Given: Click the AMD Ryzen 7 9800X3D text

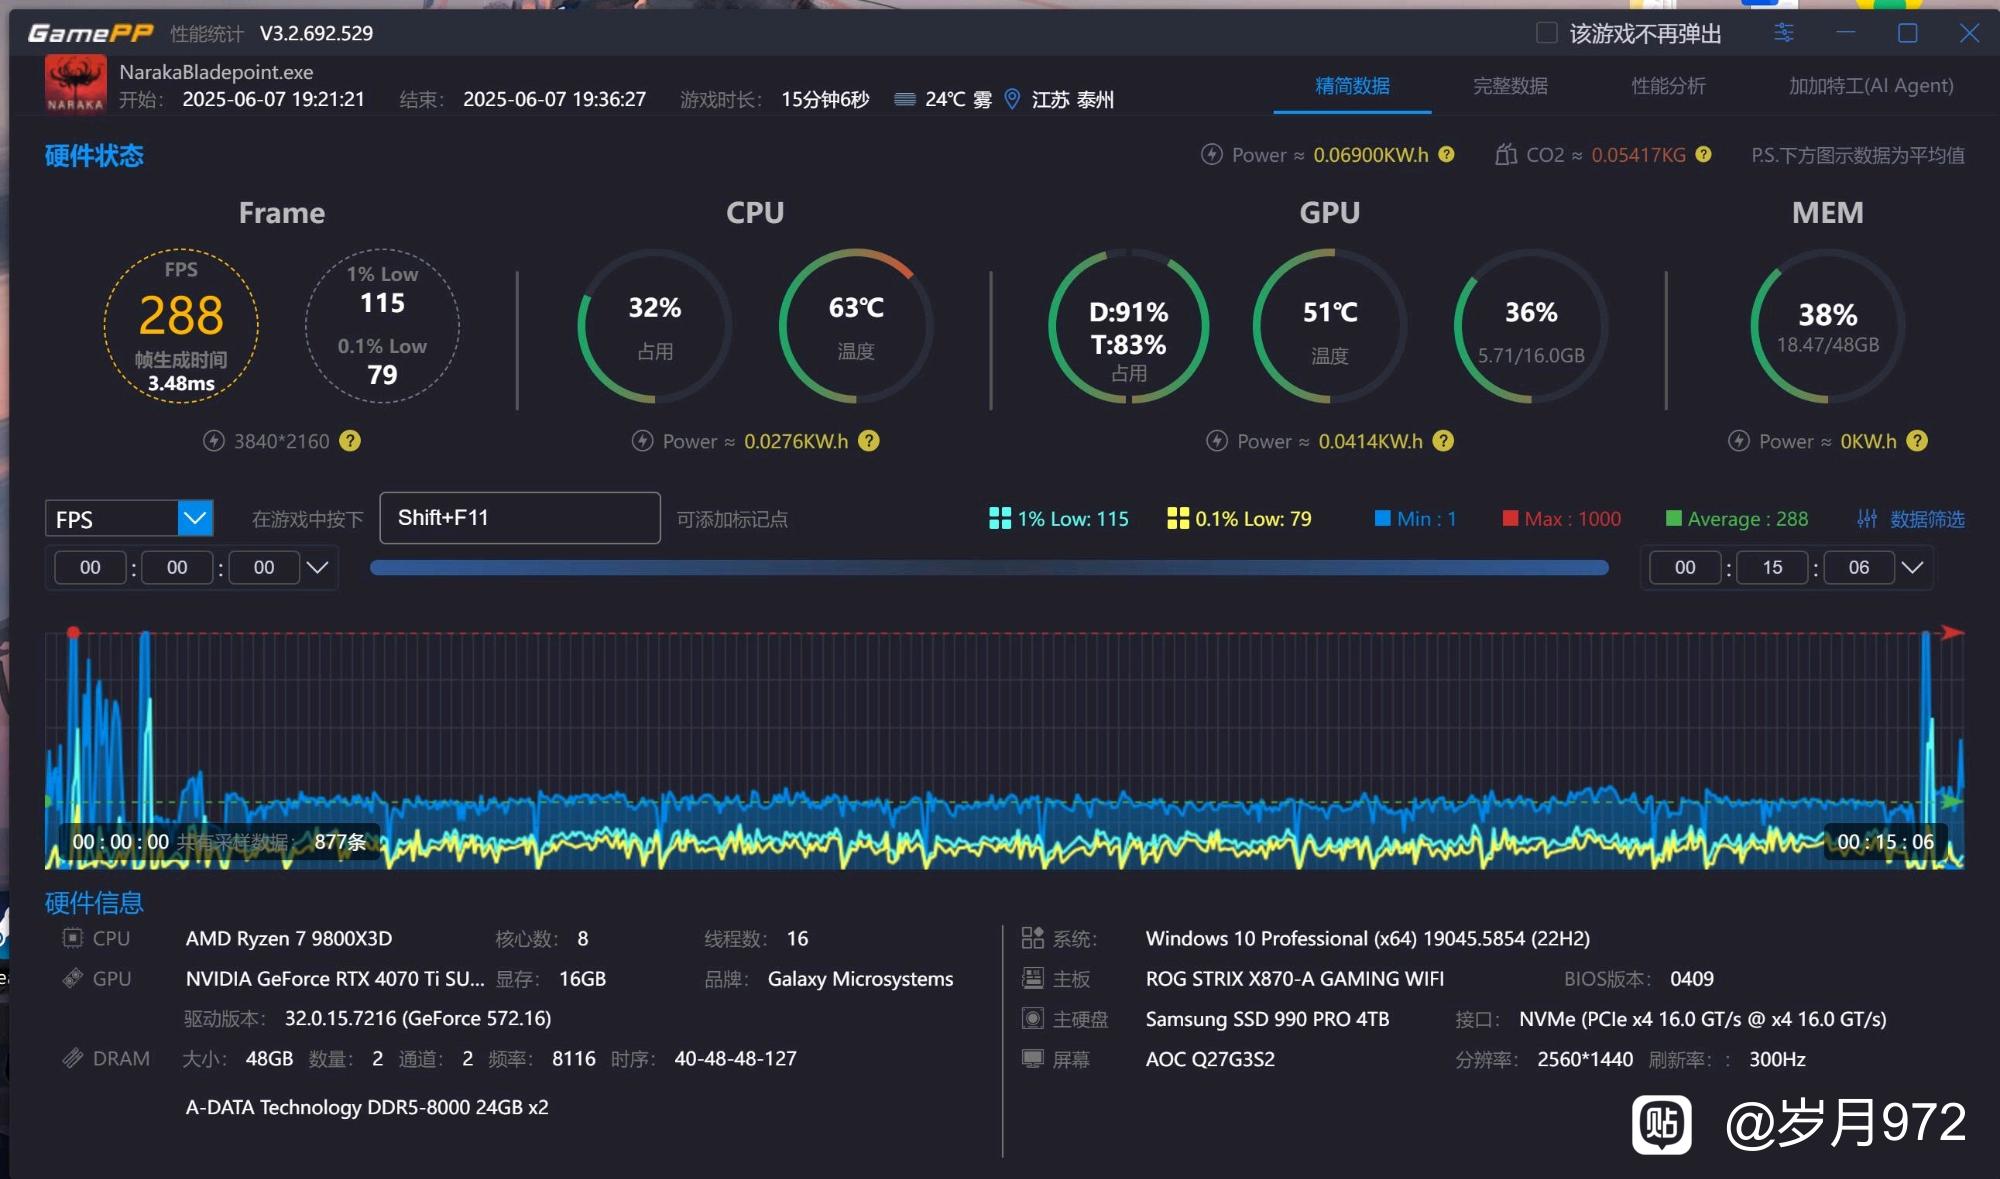Looking at the screenshot, I should click(x=289, y=938).
